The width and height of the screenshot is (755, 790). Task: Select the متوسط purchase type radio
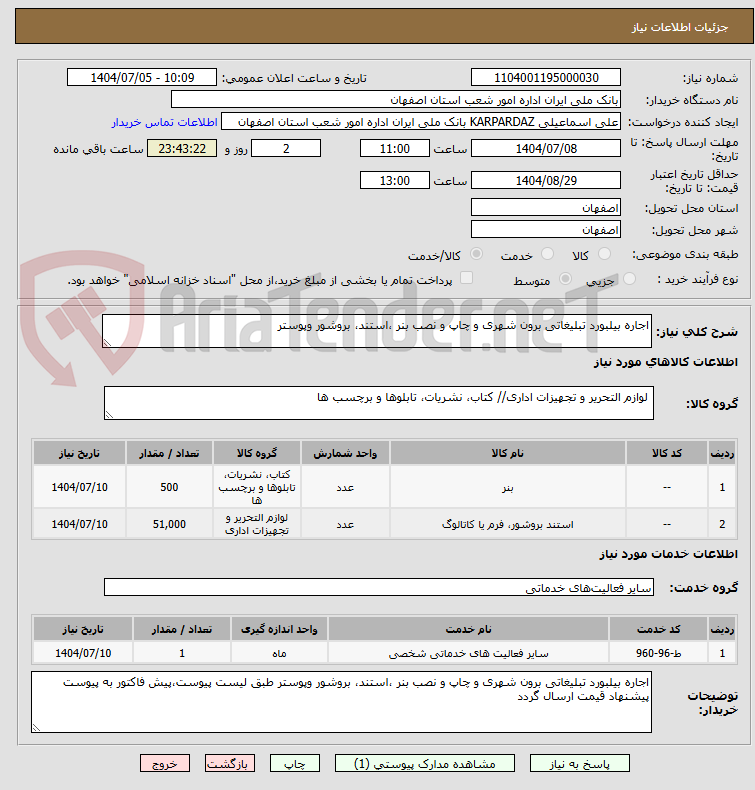[x=566, y=279]
